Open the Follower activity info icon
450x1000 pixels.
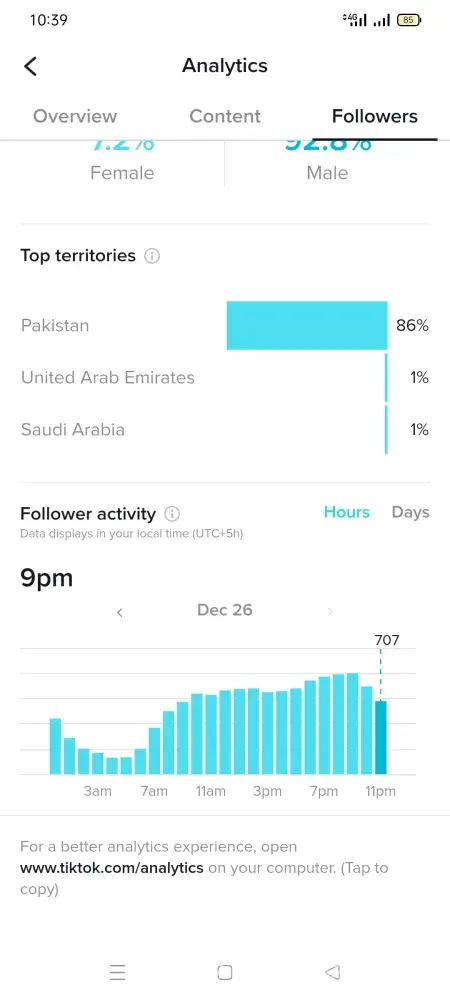[172, 514]
